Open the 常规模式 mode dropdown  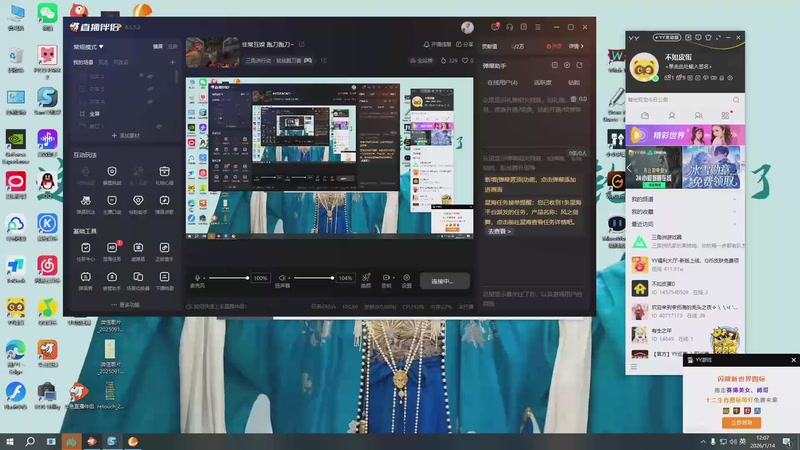click(x=89, y=46)
